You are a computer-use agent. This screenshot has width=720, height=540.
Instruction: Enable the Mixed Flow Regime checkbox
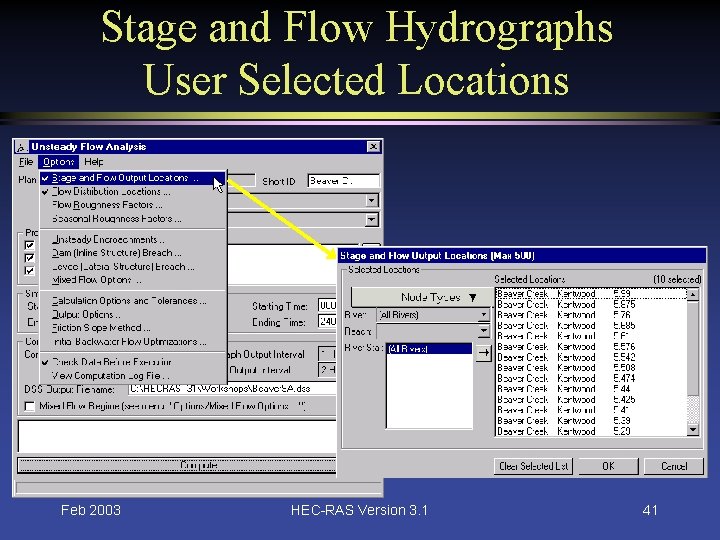click(x=29, y=406)
